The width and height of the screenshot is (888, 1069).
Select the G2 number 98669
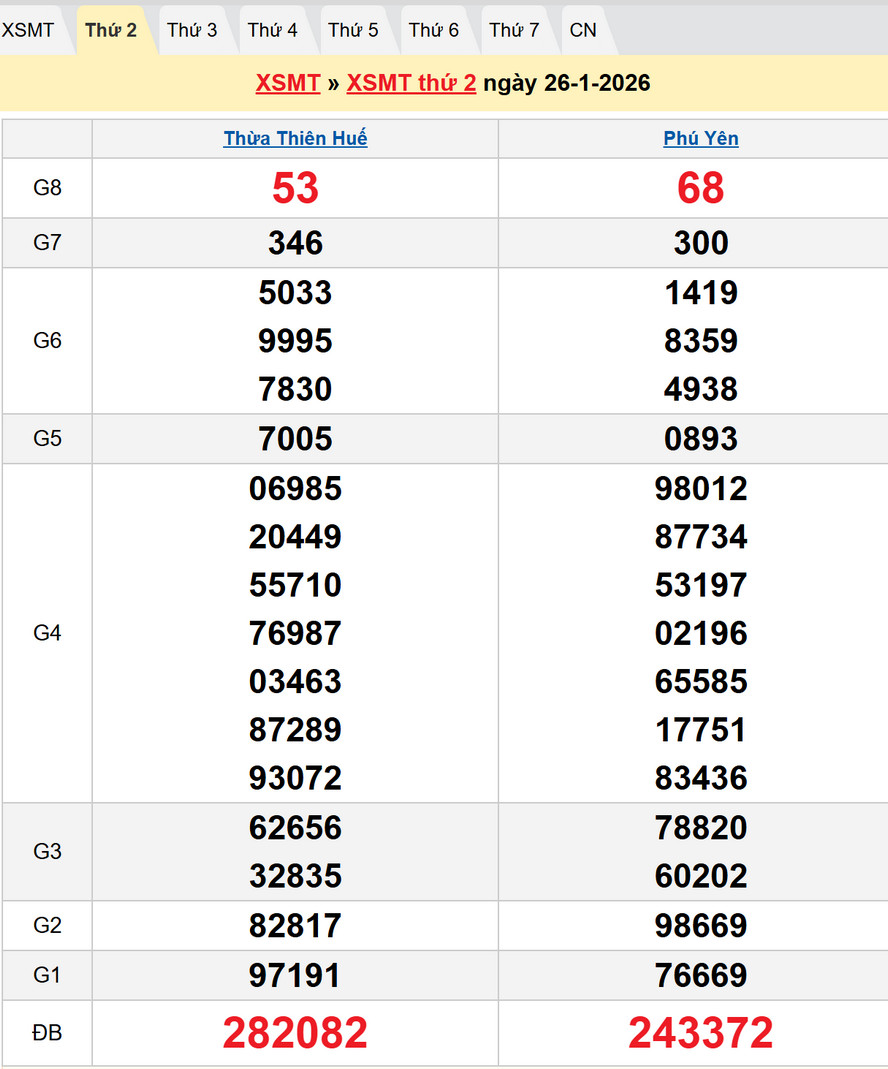pos(701,926)
